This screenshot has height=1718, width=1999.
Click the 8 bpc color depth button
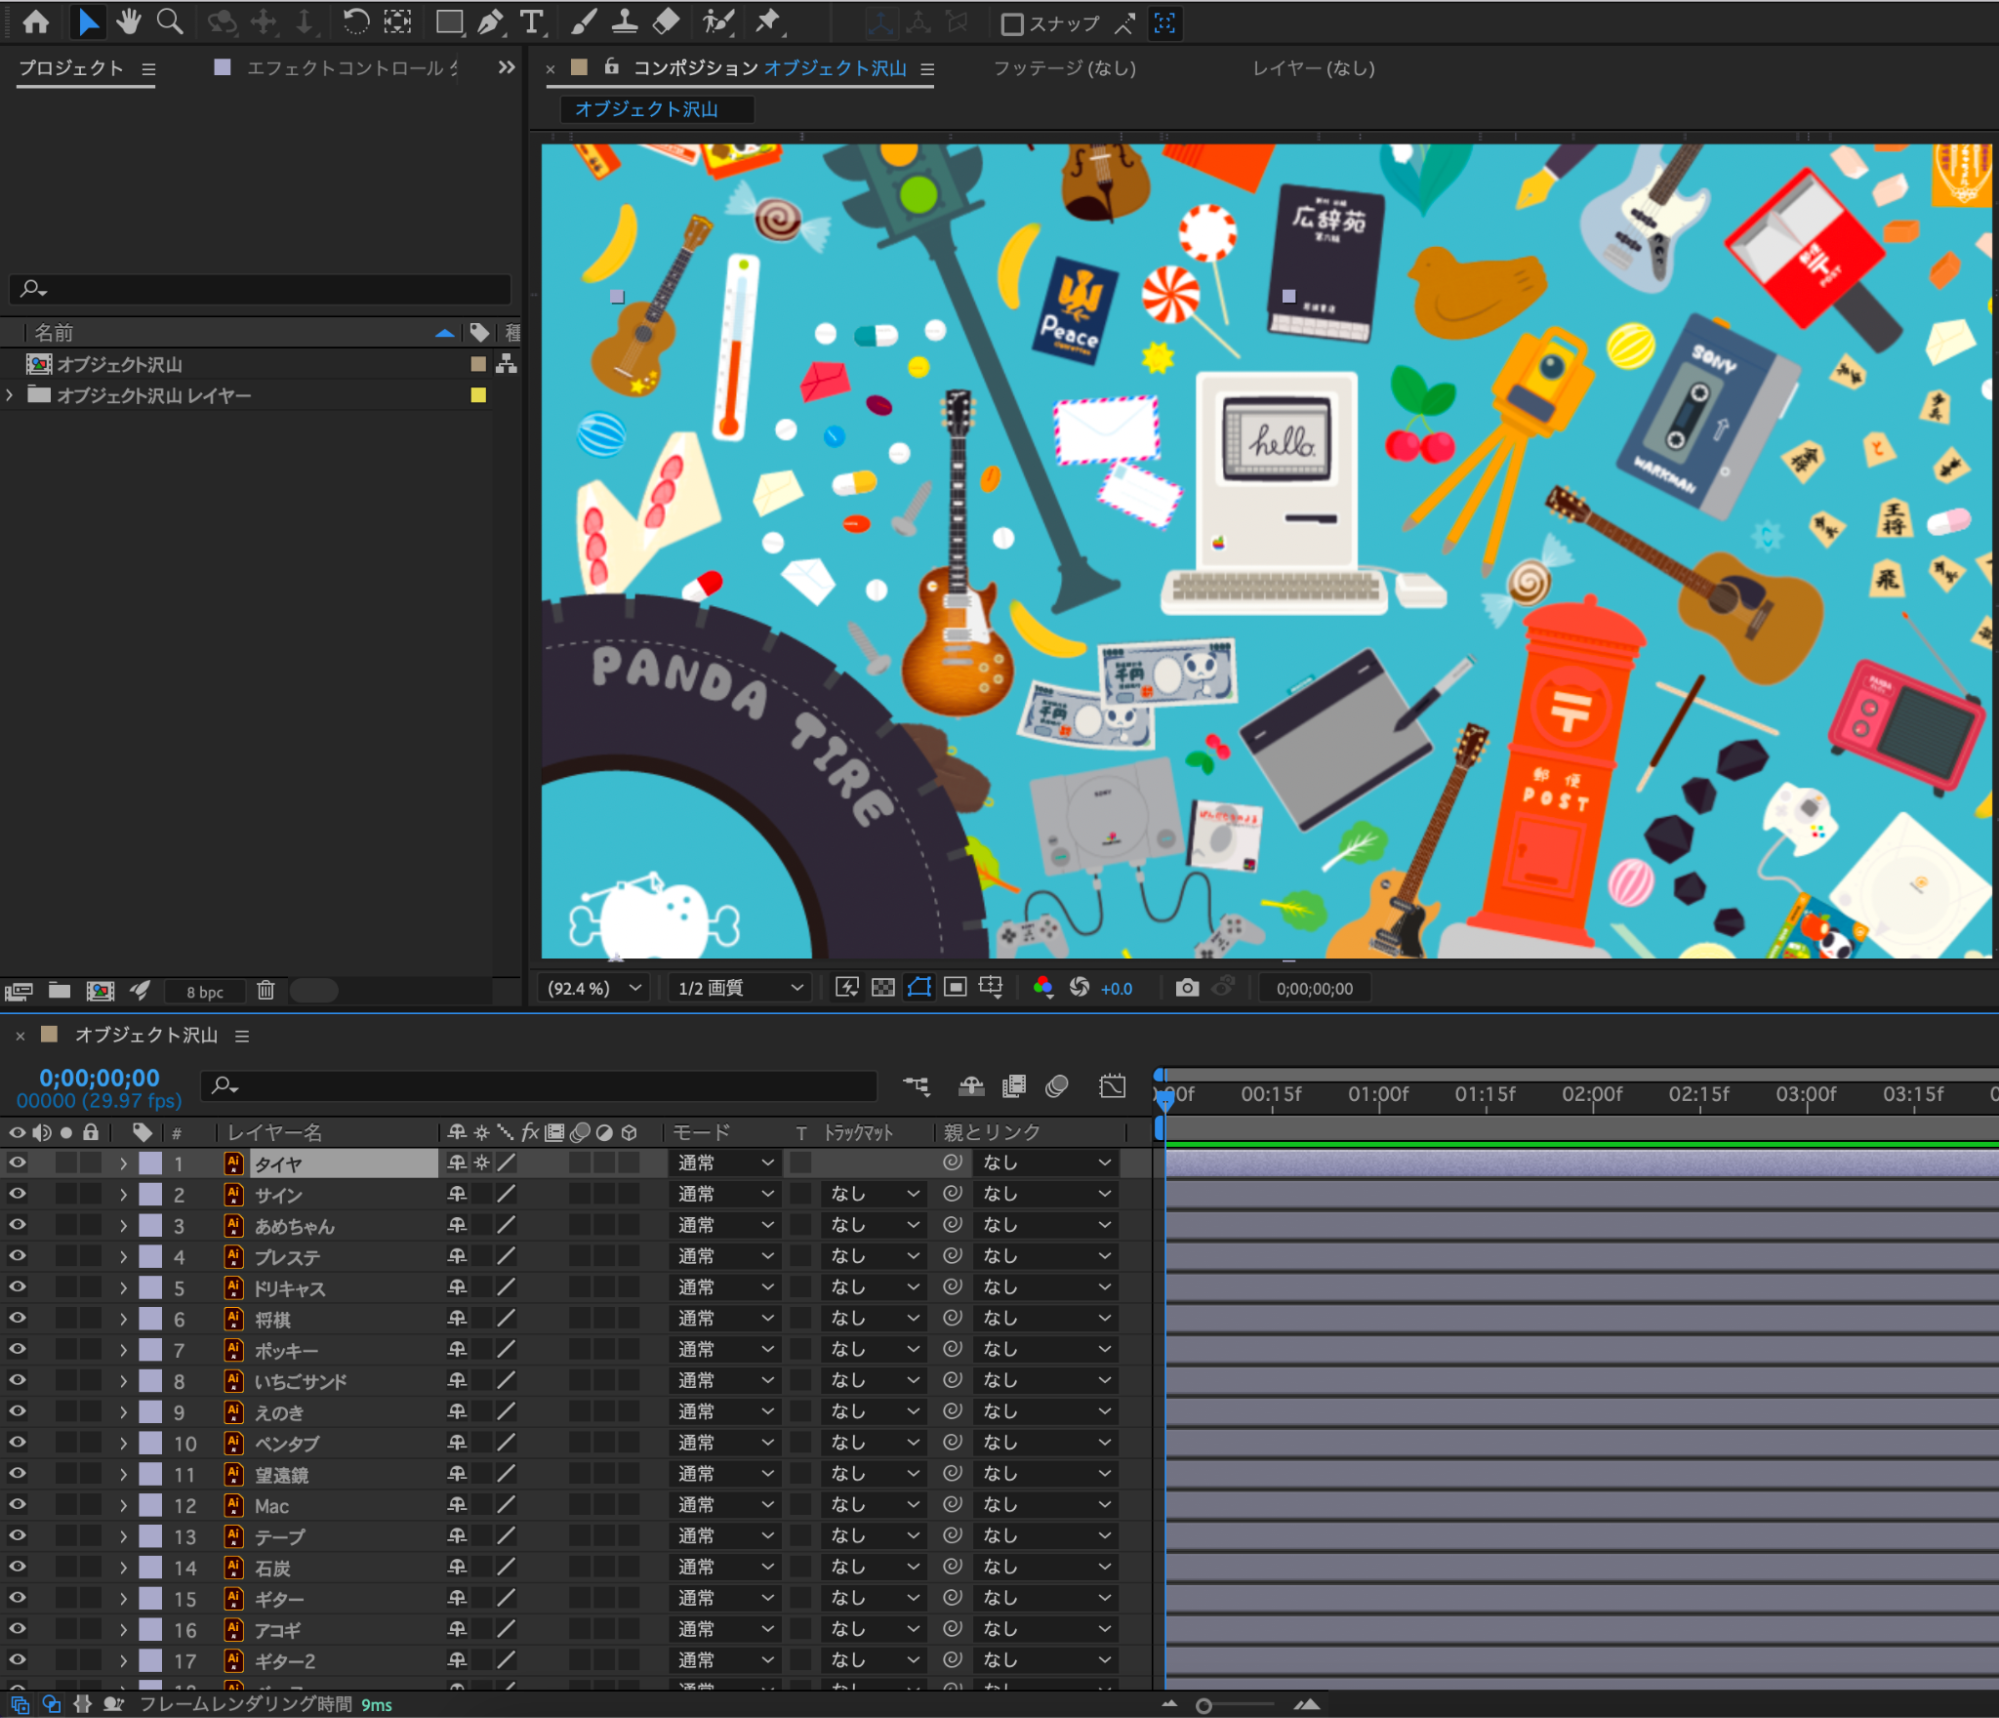point(205,992)
